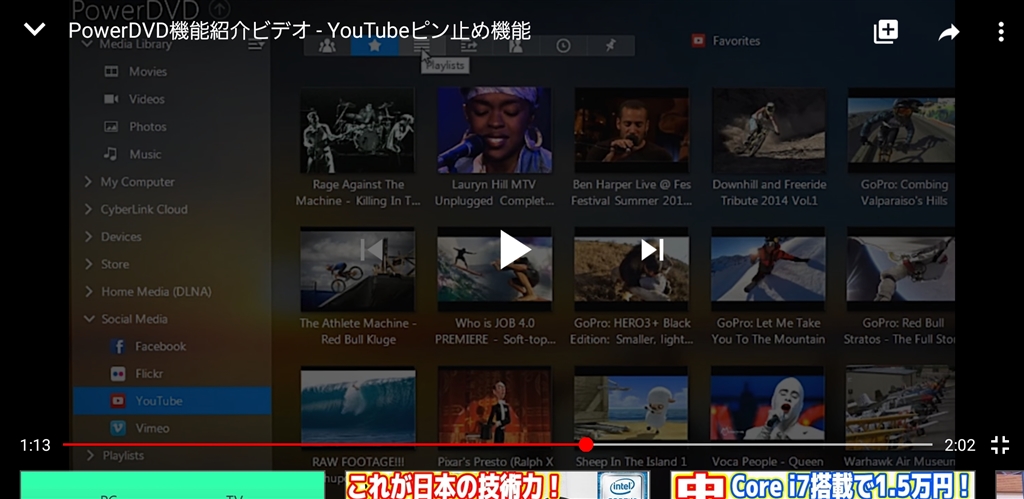The image size is (1024, 499).
Task: Click the unplayed part of the progress bar
Action: (x=763, y=445)
